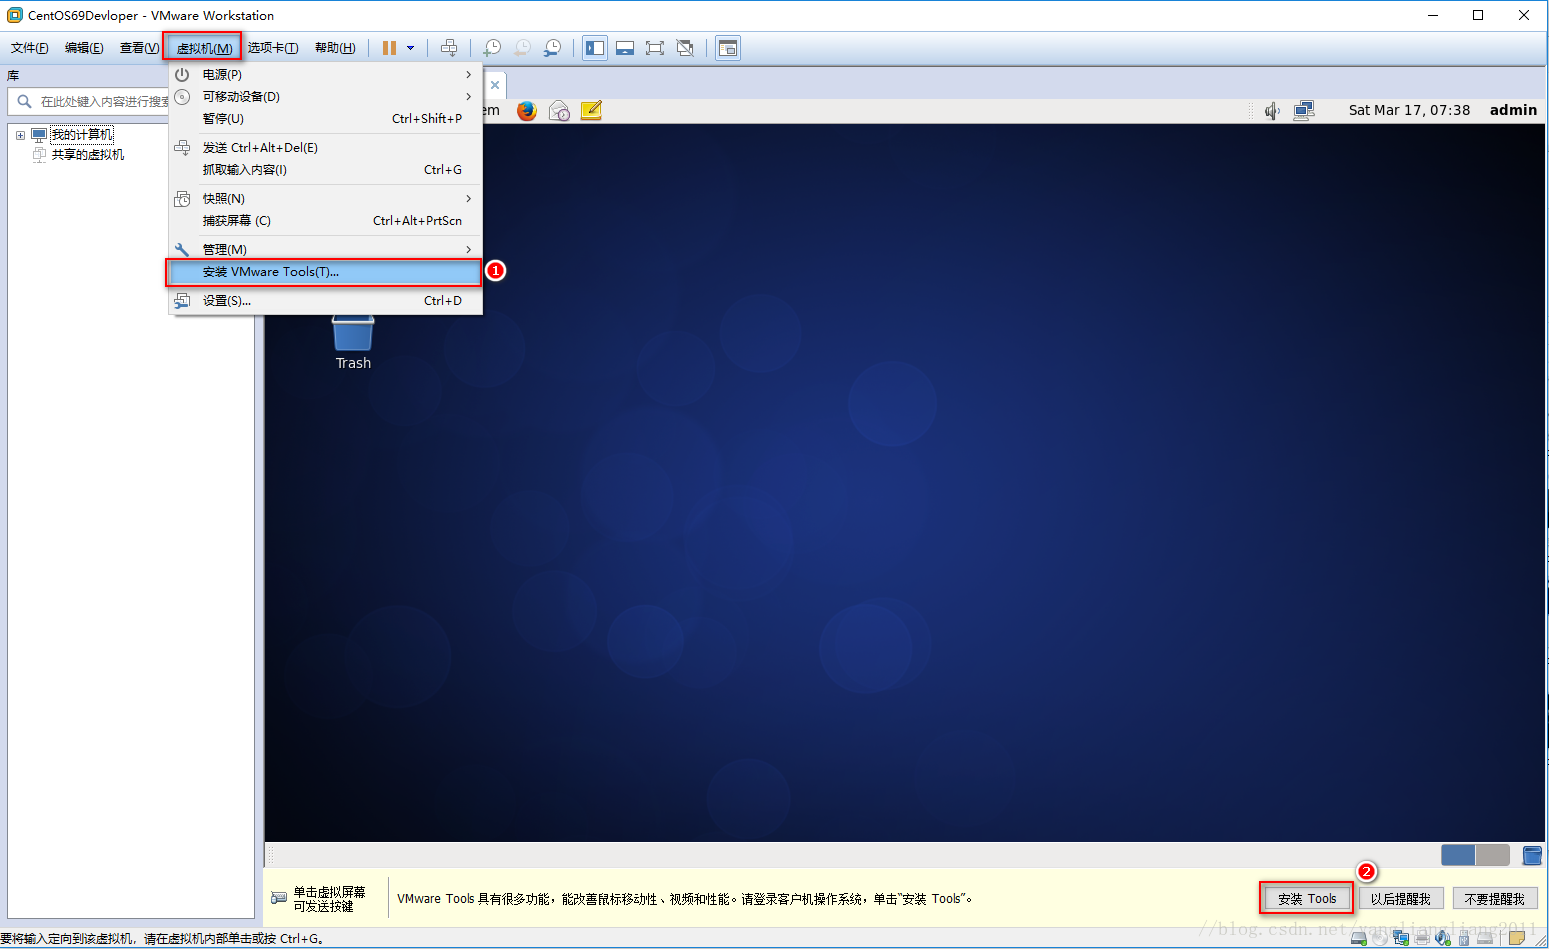Switch to the first guest workspace
The image size is (1549, 949).
coord(1458,855)
